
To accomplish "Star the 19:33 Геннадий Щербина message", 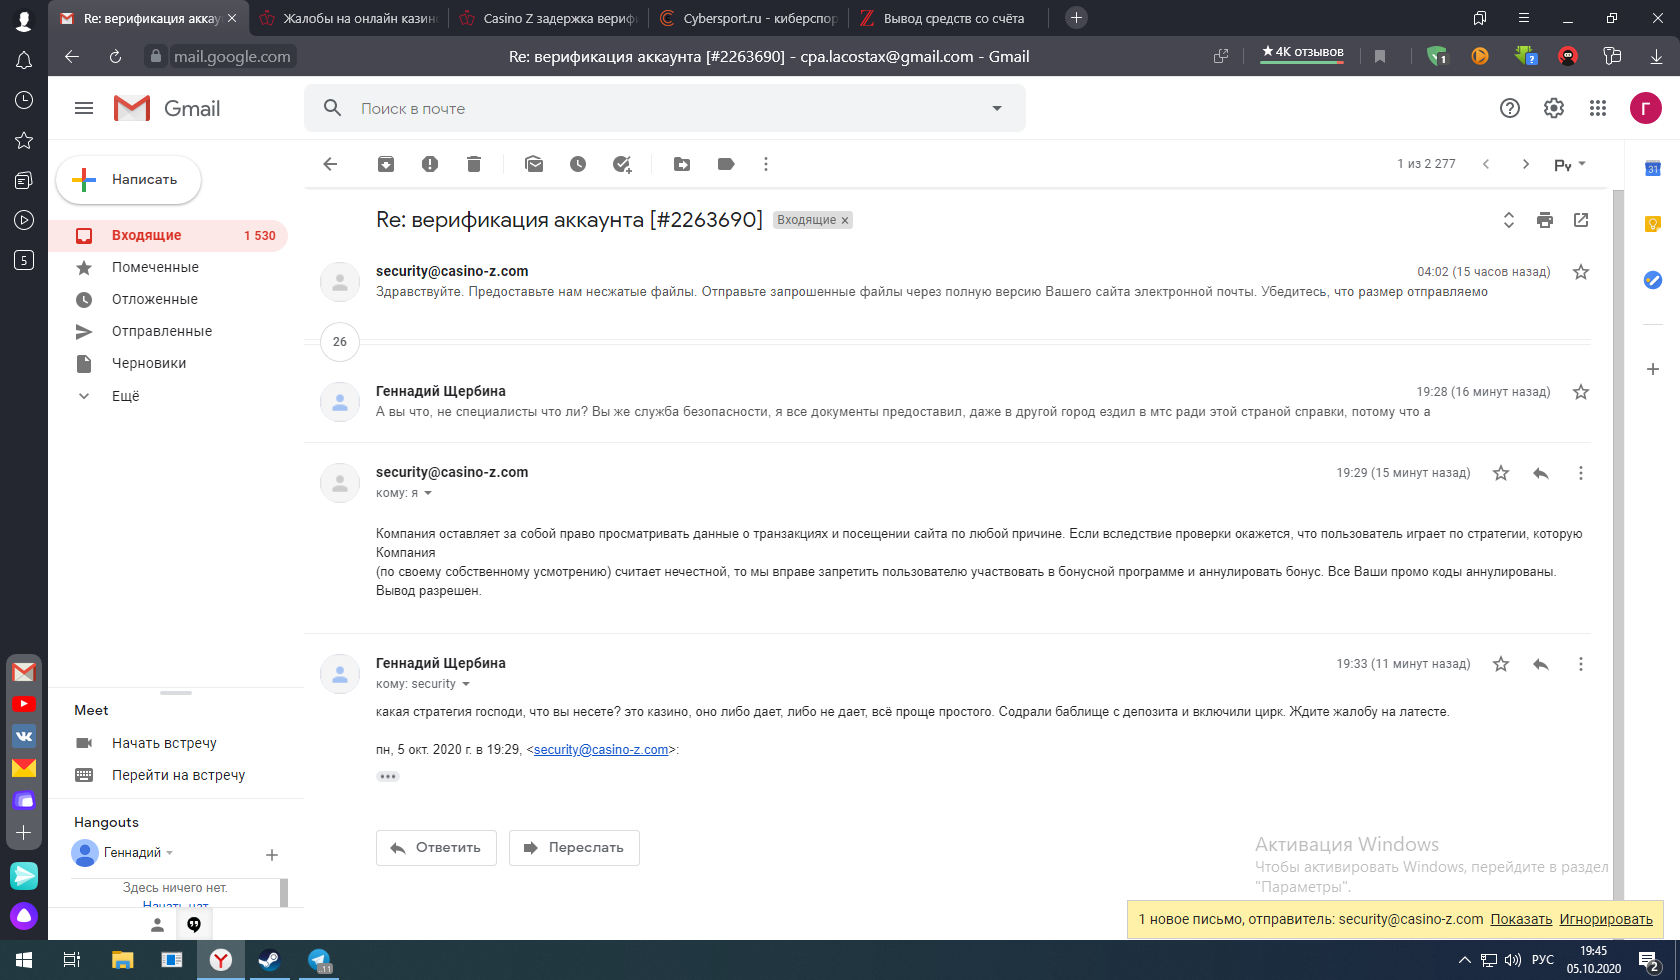I will click(1501, 664).
